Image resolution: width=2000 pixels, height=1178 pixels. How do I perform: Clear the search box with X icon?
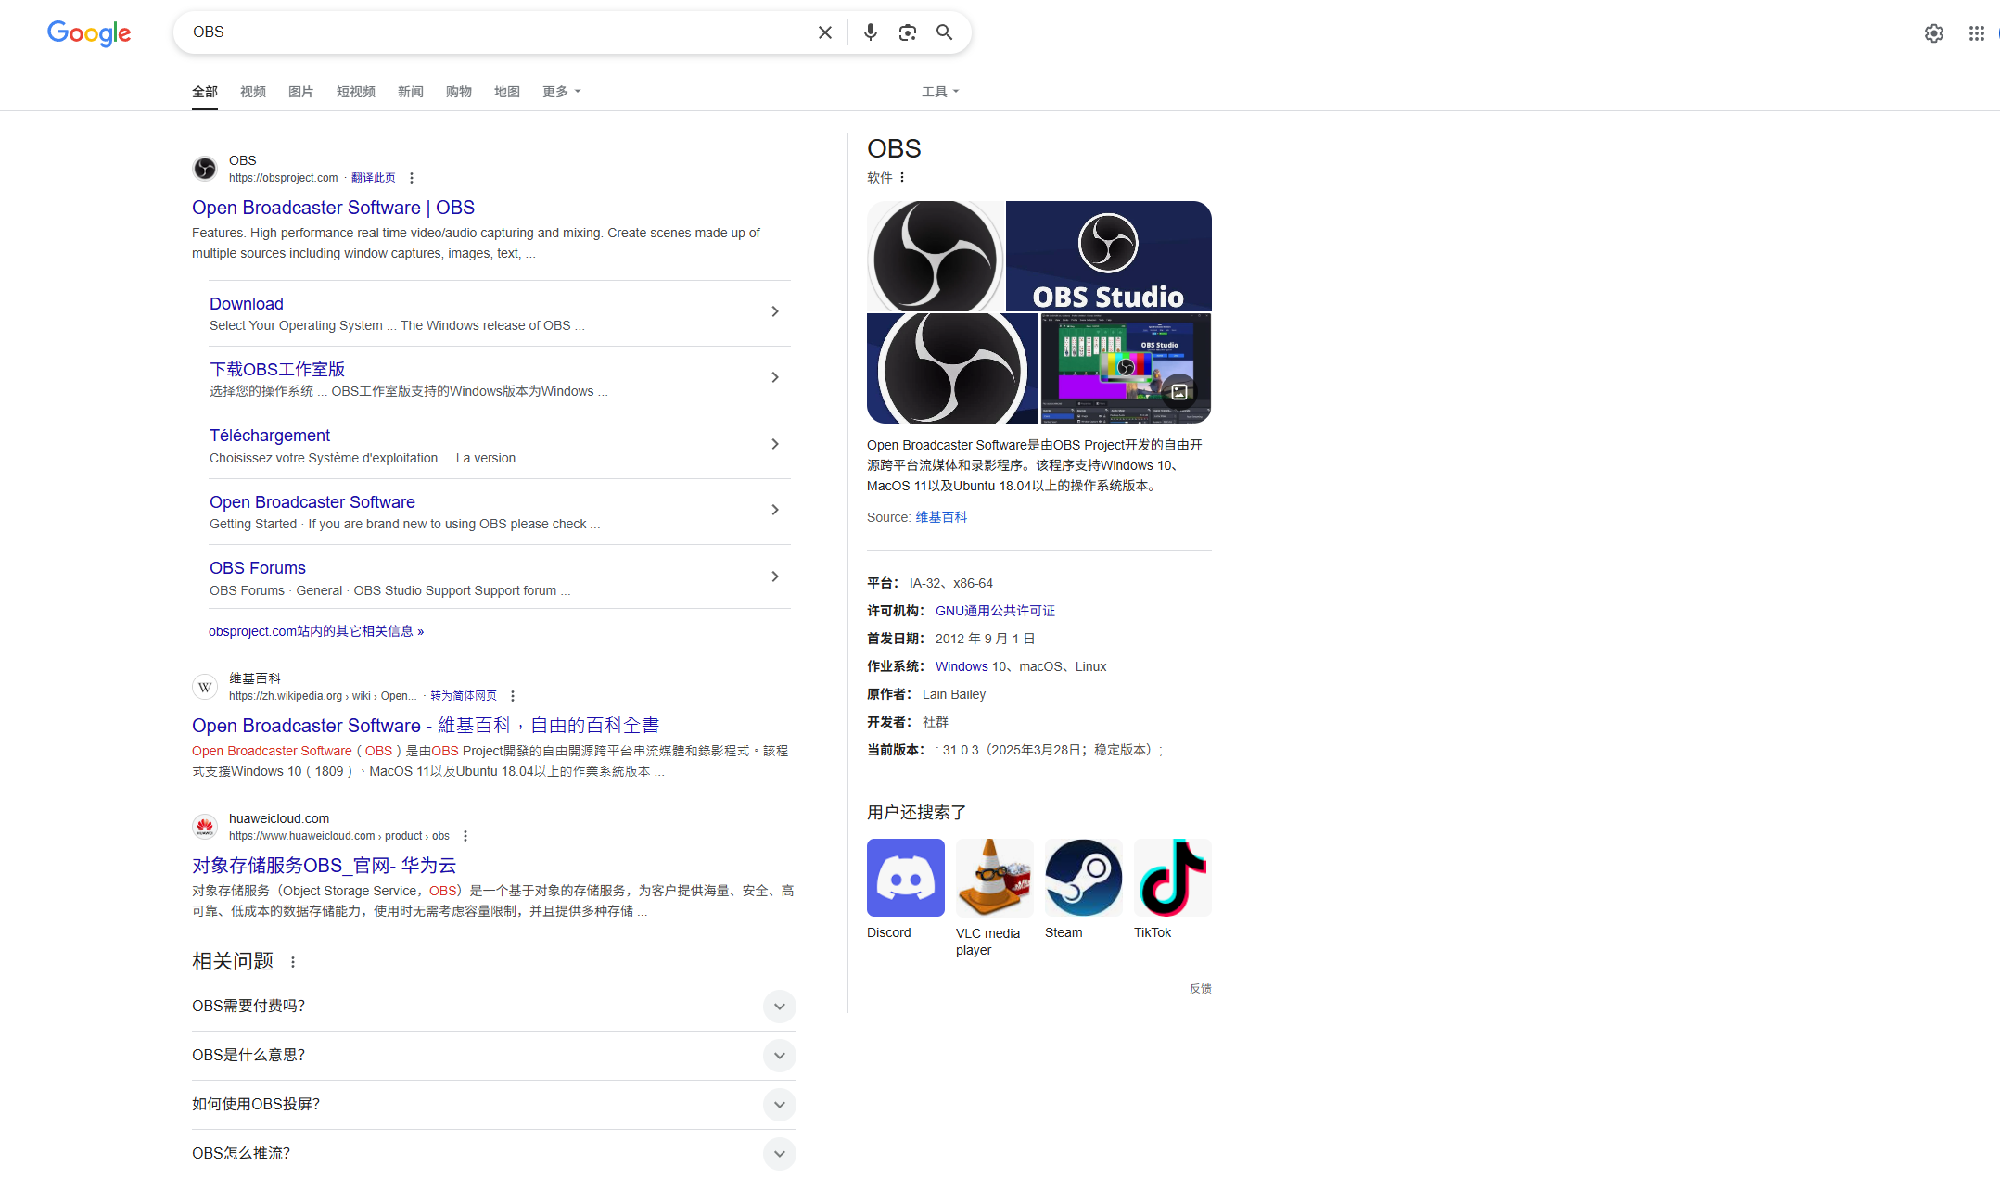pyautogui.click(x=825, y=33)
